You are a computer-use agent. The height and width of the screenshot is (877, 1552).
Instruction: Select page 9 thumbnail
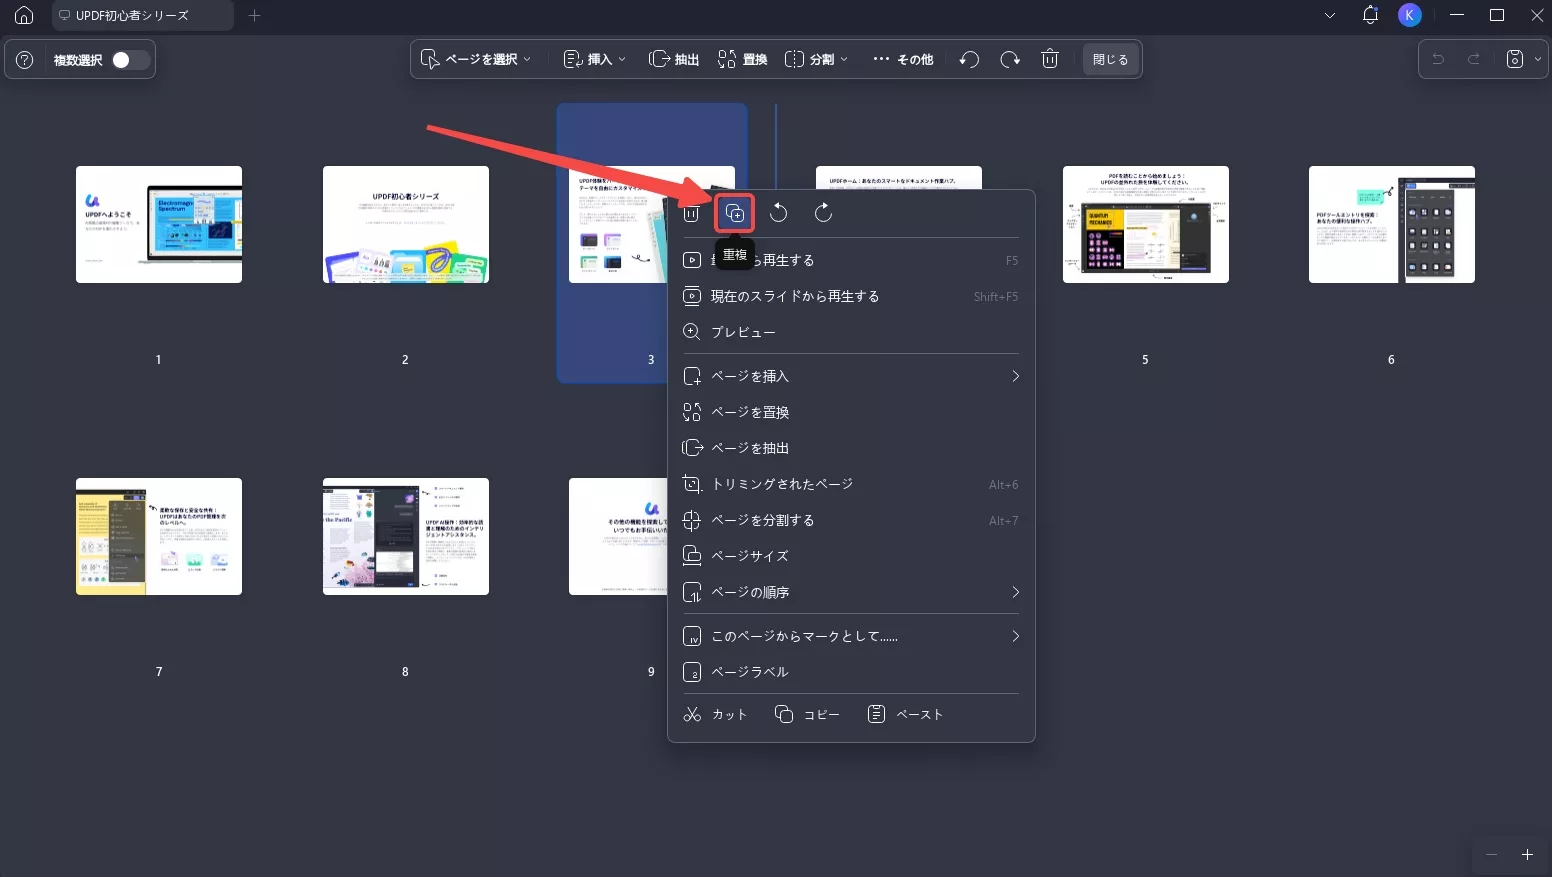tap(617, 536)
